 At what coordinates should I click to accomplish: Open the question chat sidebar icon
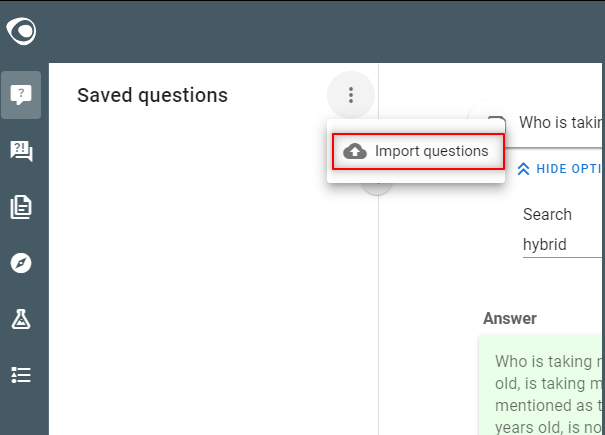(x=21, y=95)
